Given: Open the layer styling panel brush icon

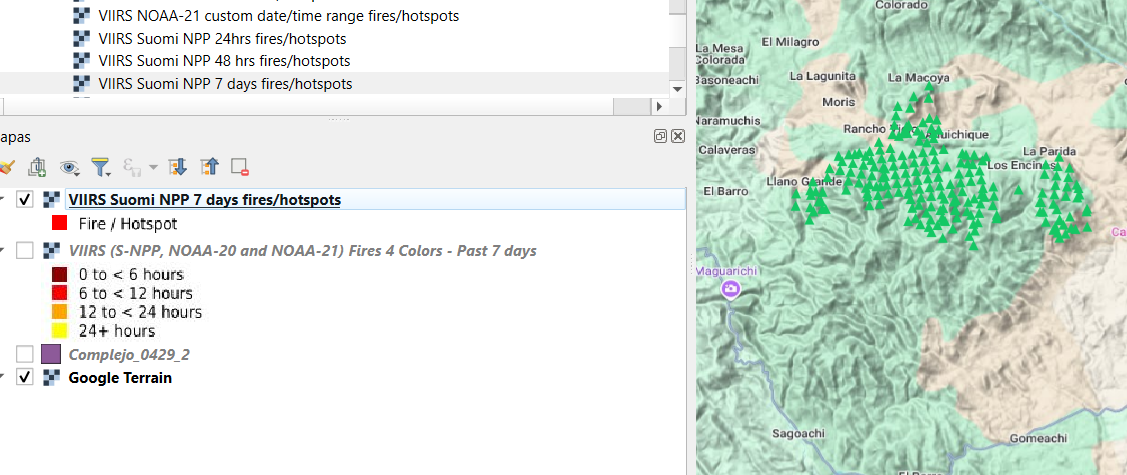Looking at the screenshot, I should [6, 167].
